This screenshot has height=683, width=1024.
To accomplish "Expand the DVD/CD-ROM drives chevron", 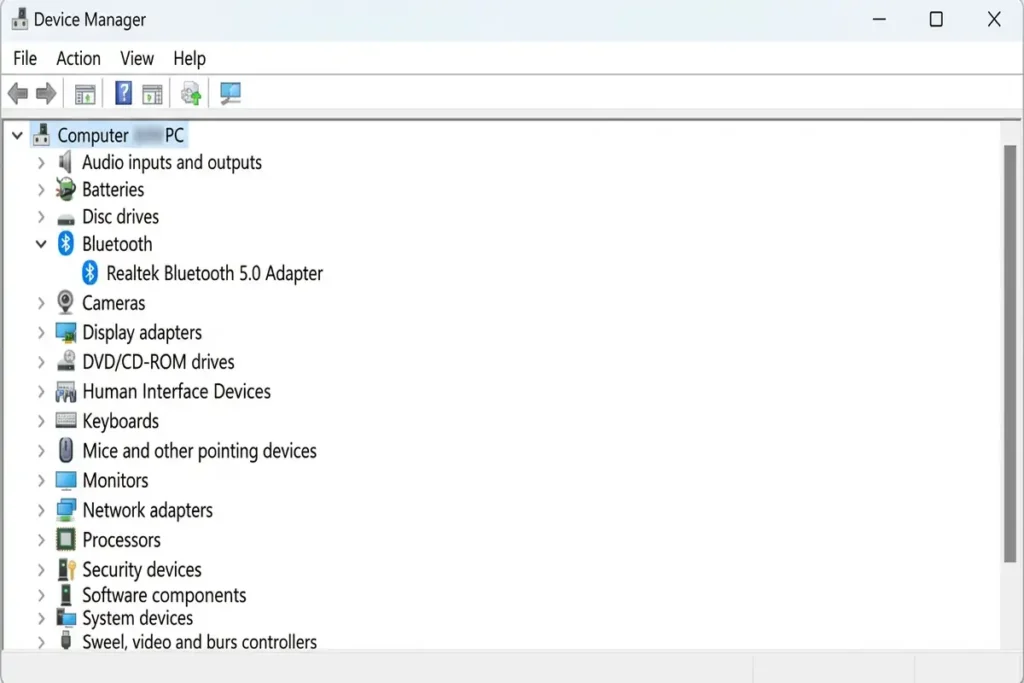I will click(41, 362).
